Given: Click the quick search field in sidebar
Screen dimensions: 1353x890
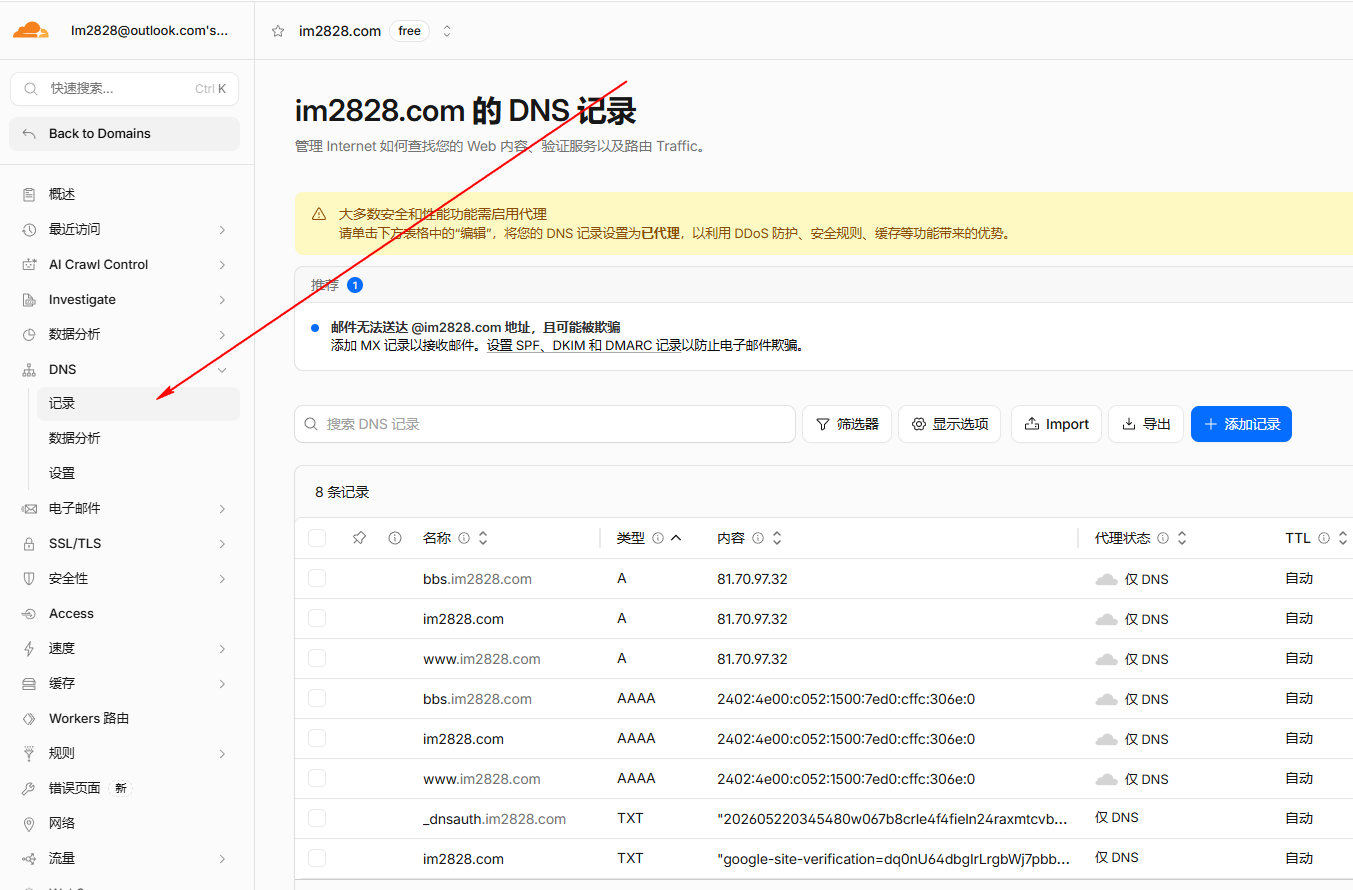Looking at the screenshot, I should (125, 88).
